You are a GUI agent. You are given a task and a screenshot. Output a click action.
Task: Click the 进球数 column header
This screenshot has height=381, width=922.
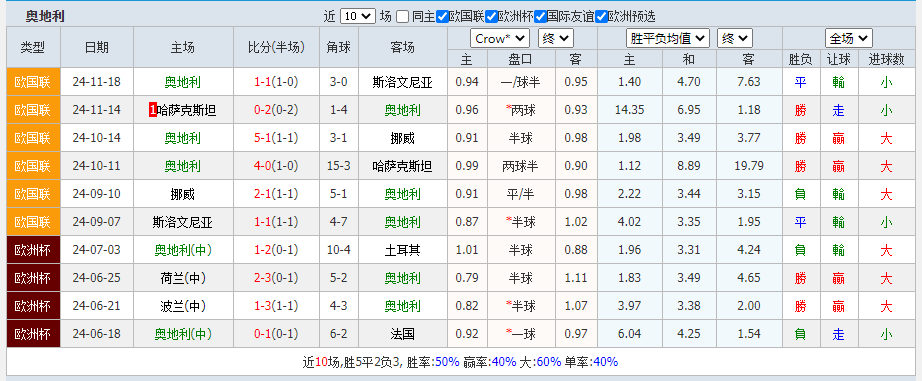point(886,59)
